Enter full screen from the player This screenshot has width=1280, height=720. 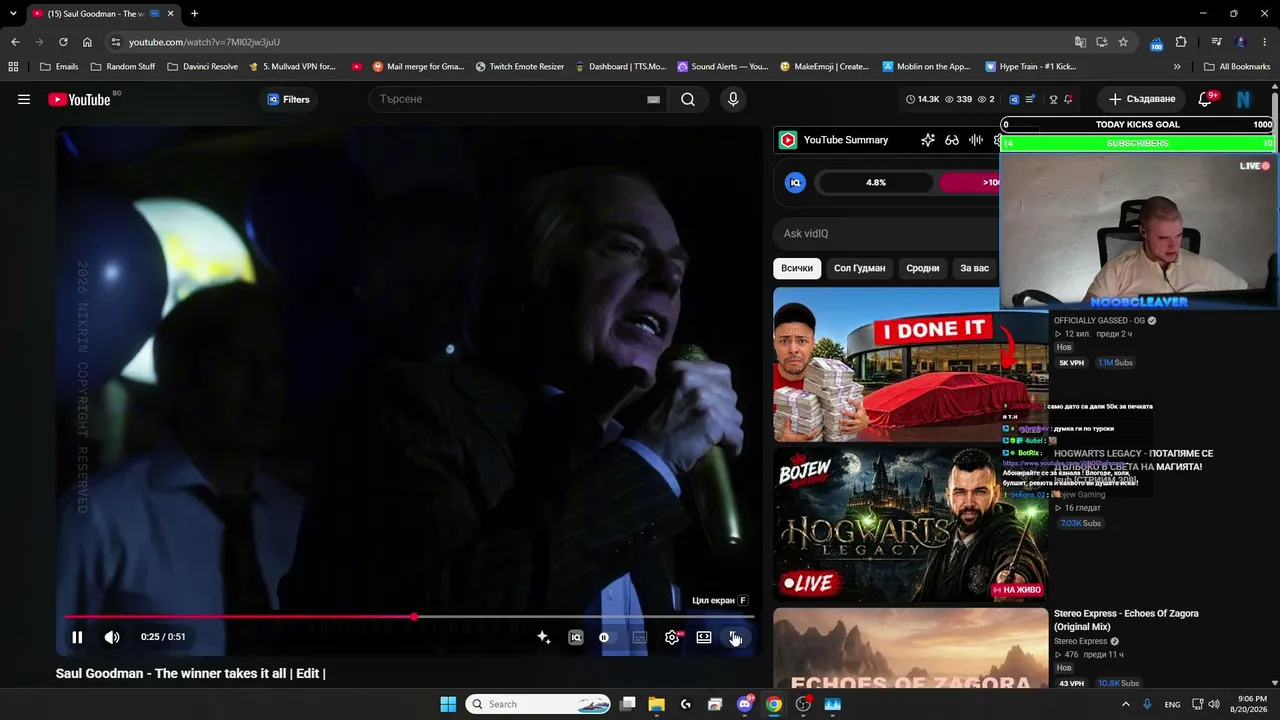(x=735, y=637)
